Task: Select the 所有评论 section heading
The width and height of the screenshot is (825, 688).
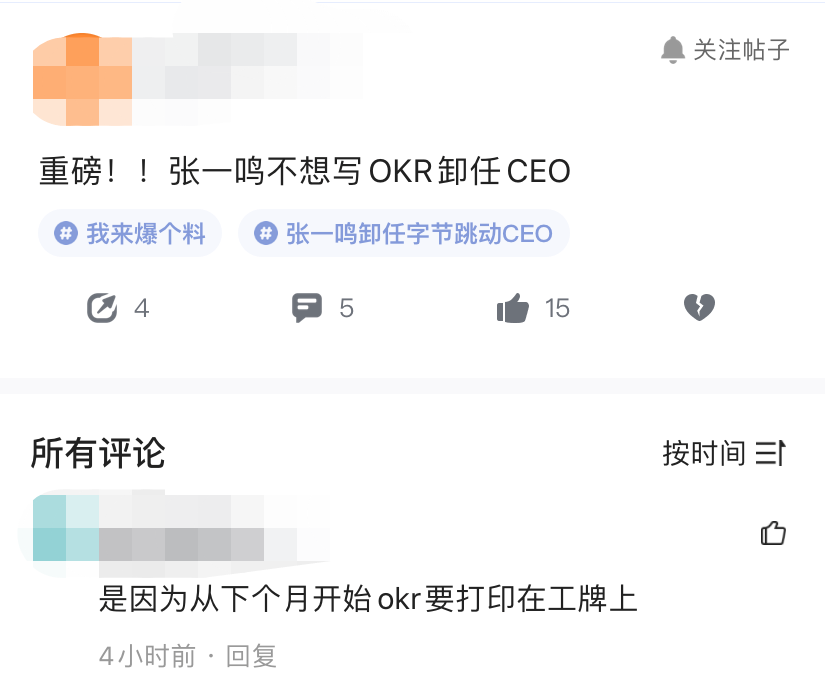Action: point(98,453)
